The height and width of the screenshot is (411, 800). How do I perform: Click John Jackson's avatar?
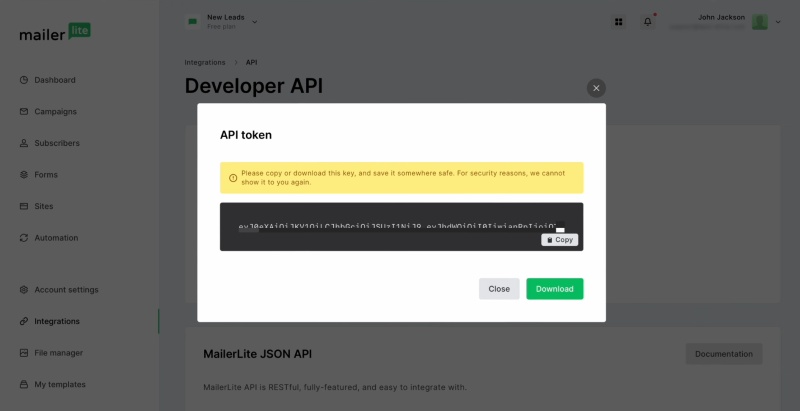pos(760,22)
